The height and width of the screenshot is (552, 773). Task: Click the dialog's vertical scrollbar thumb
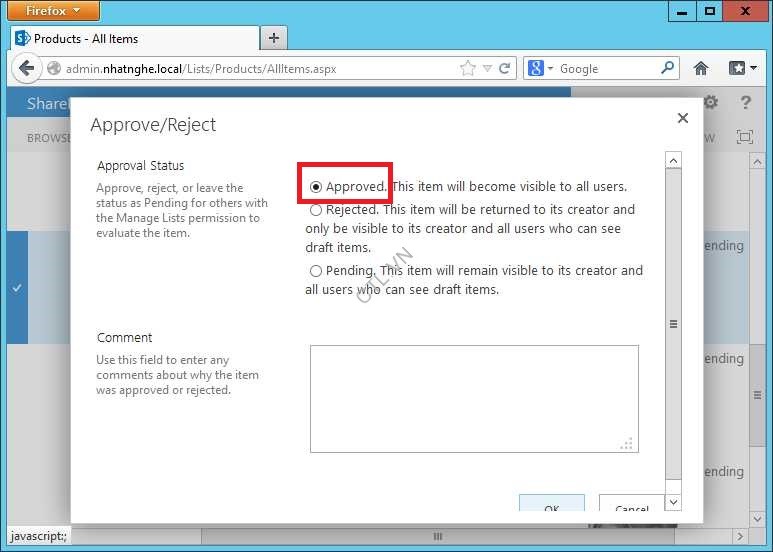[x=673, y=324]
